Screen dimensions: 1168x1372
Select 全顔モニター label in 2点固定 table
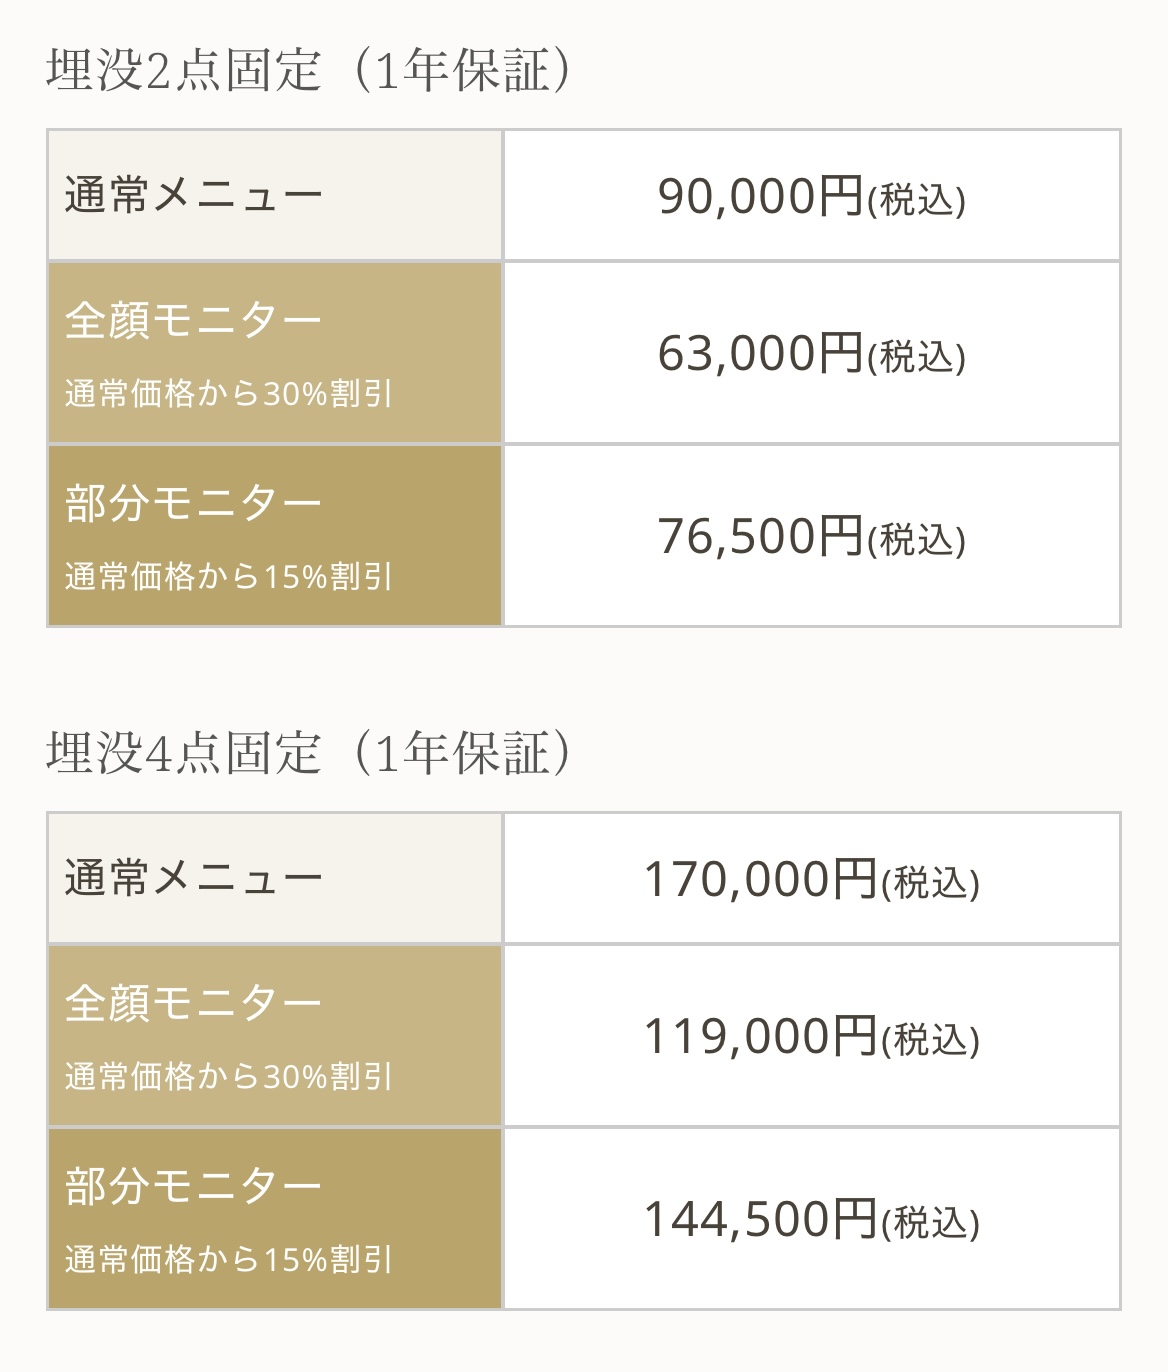point(194,320)
